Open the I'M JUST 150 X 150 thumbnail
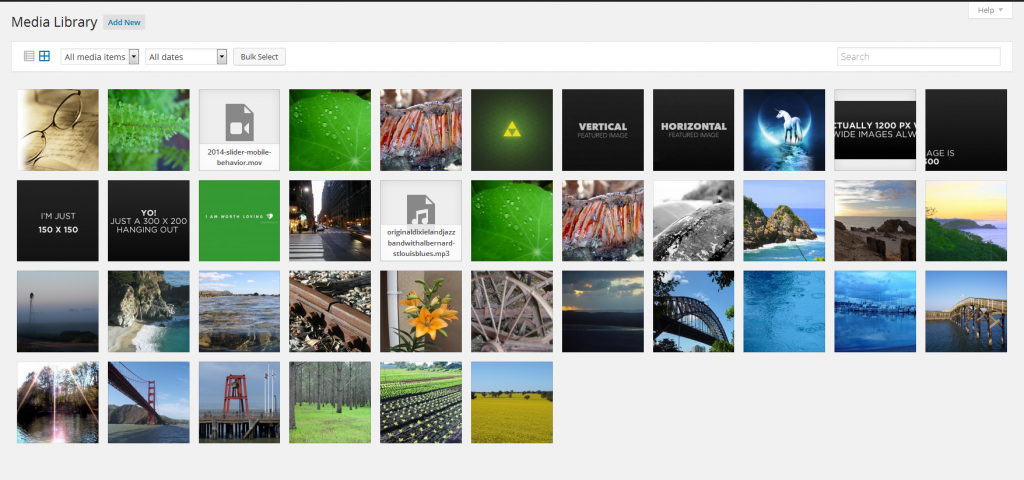Viewport: 1024px width, 480px height. point(57,221)
